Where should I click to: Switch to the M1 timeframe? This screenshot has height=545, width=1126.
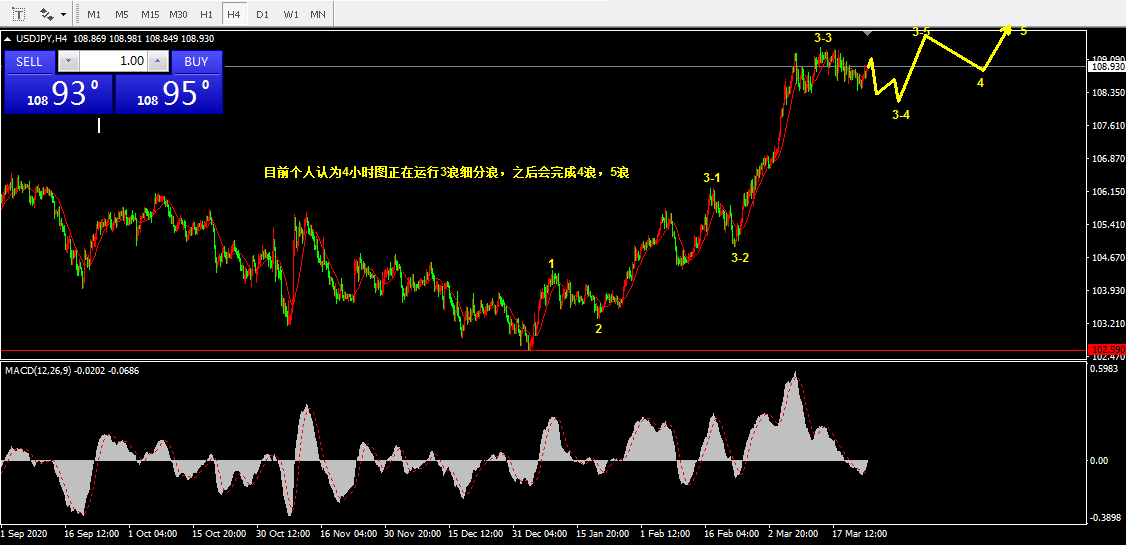[93, 14]
